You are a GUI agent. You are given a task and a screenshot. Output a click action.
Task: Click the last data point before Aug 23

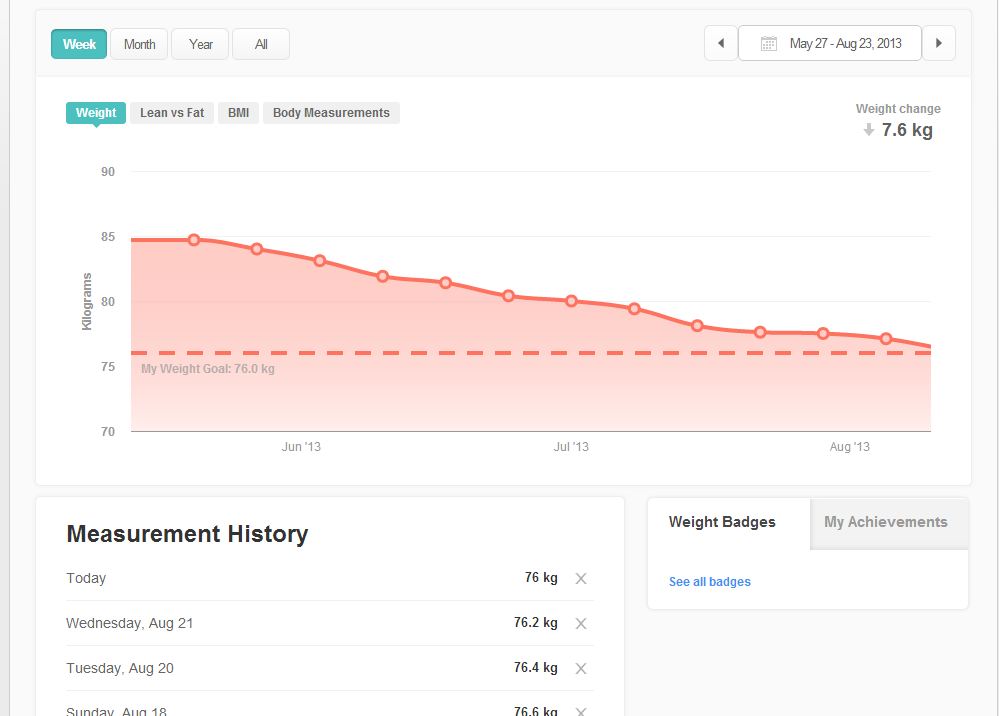(886, 339)
